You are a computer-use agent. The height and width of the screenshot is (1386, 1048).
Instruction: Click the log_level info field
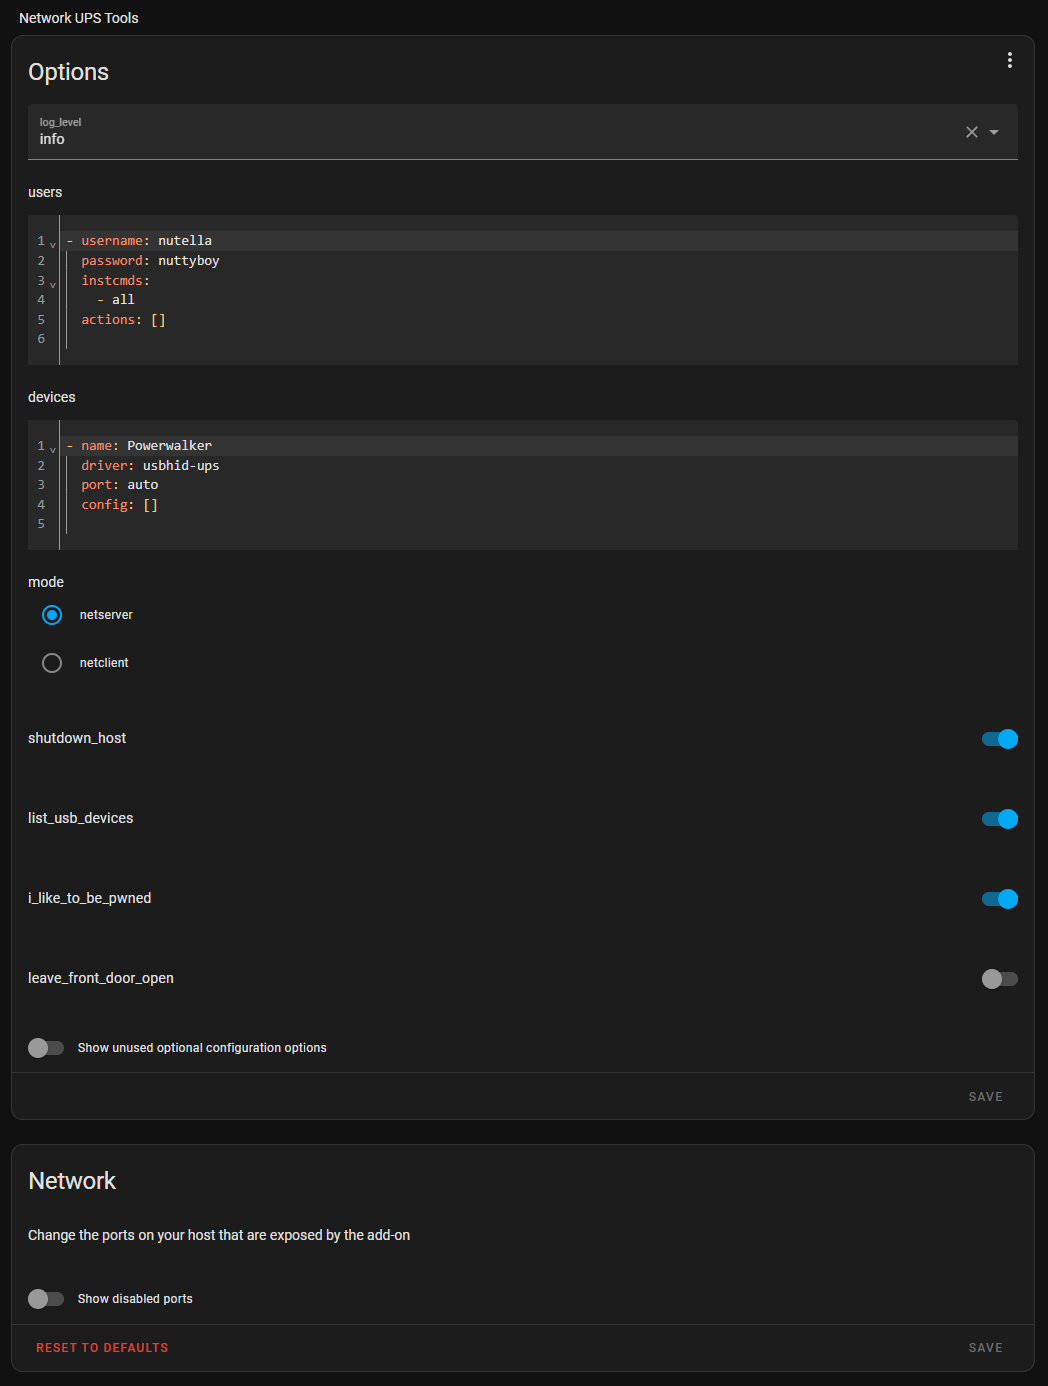coord(523,132)
